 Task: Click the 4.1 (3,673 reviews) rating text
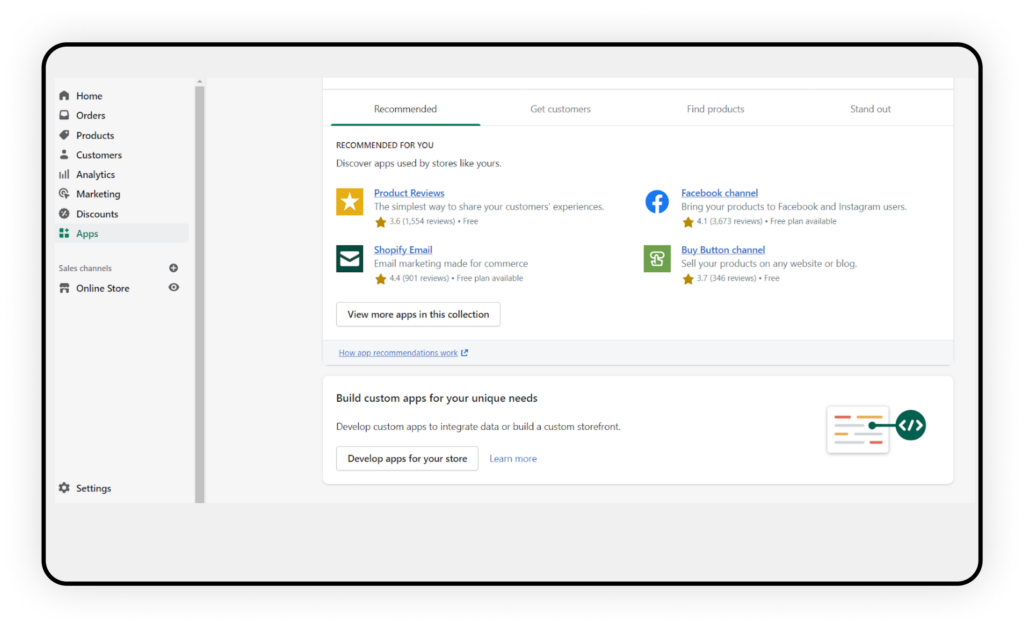pos(729,221)
